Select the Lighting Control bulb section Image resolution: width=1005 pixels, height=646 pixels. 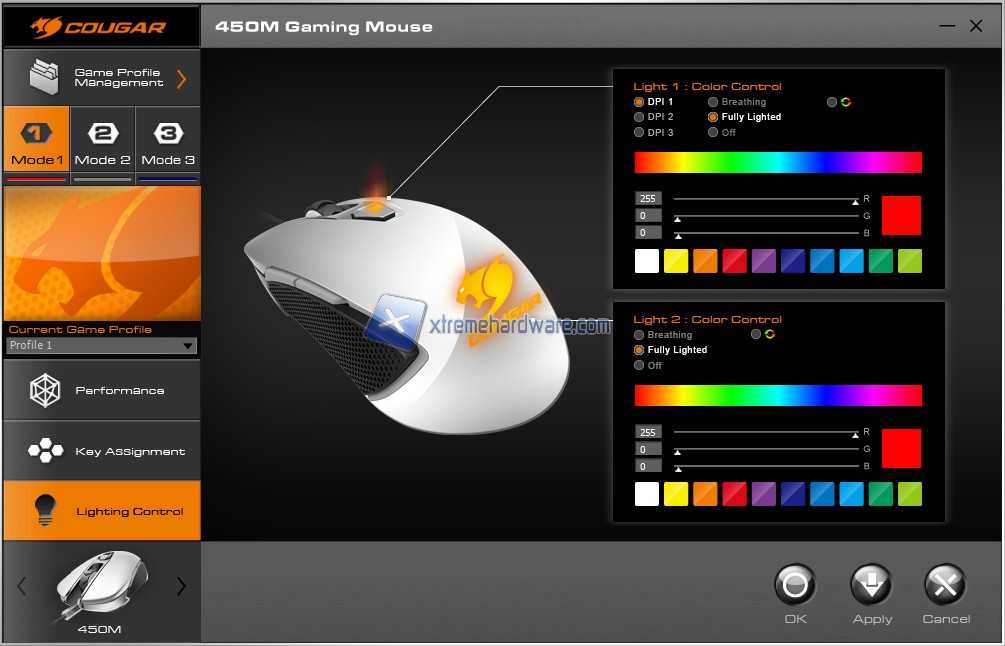(102, 511)
